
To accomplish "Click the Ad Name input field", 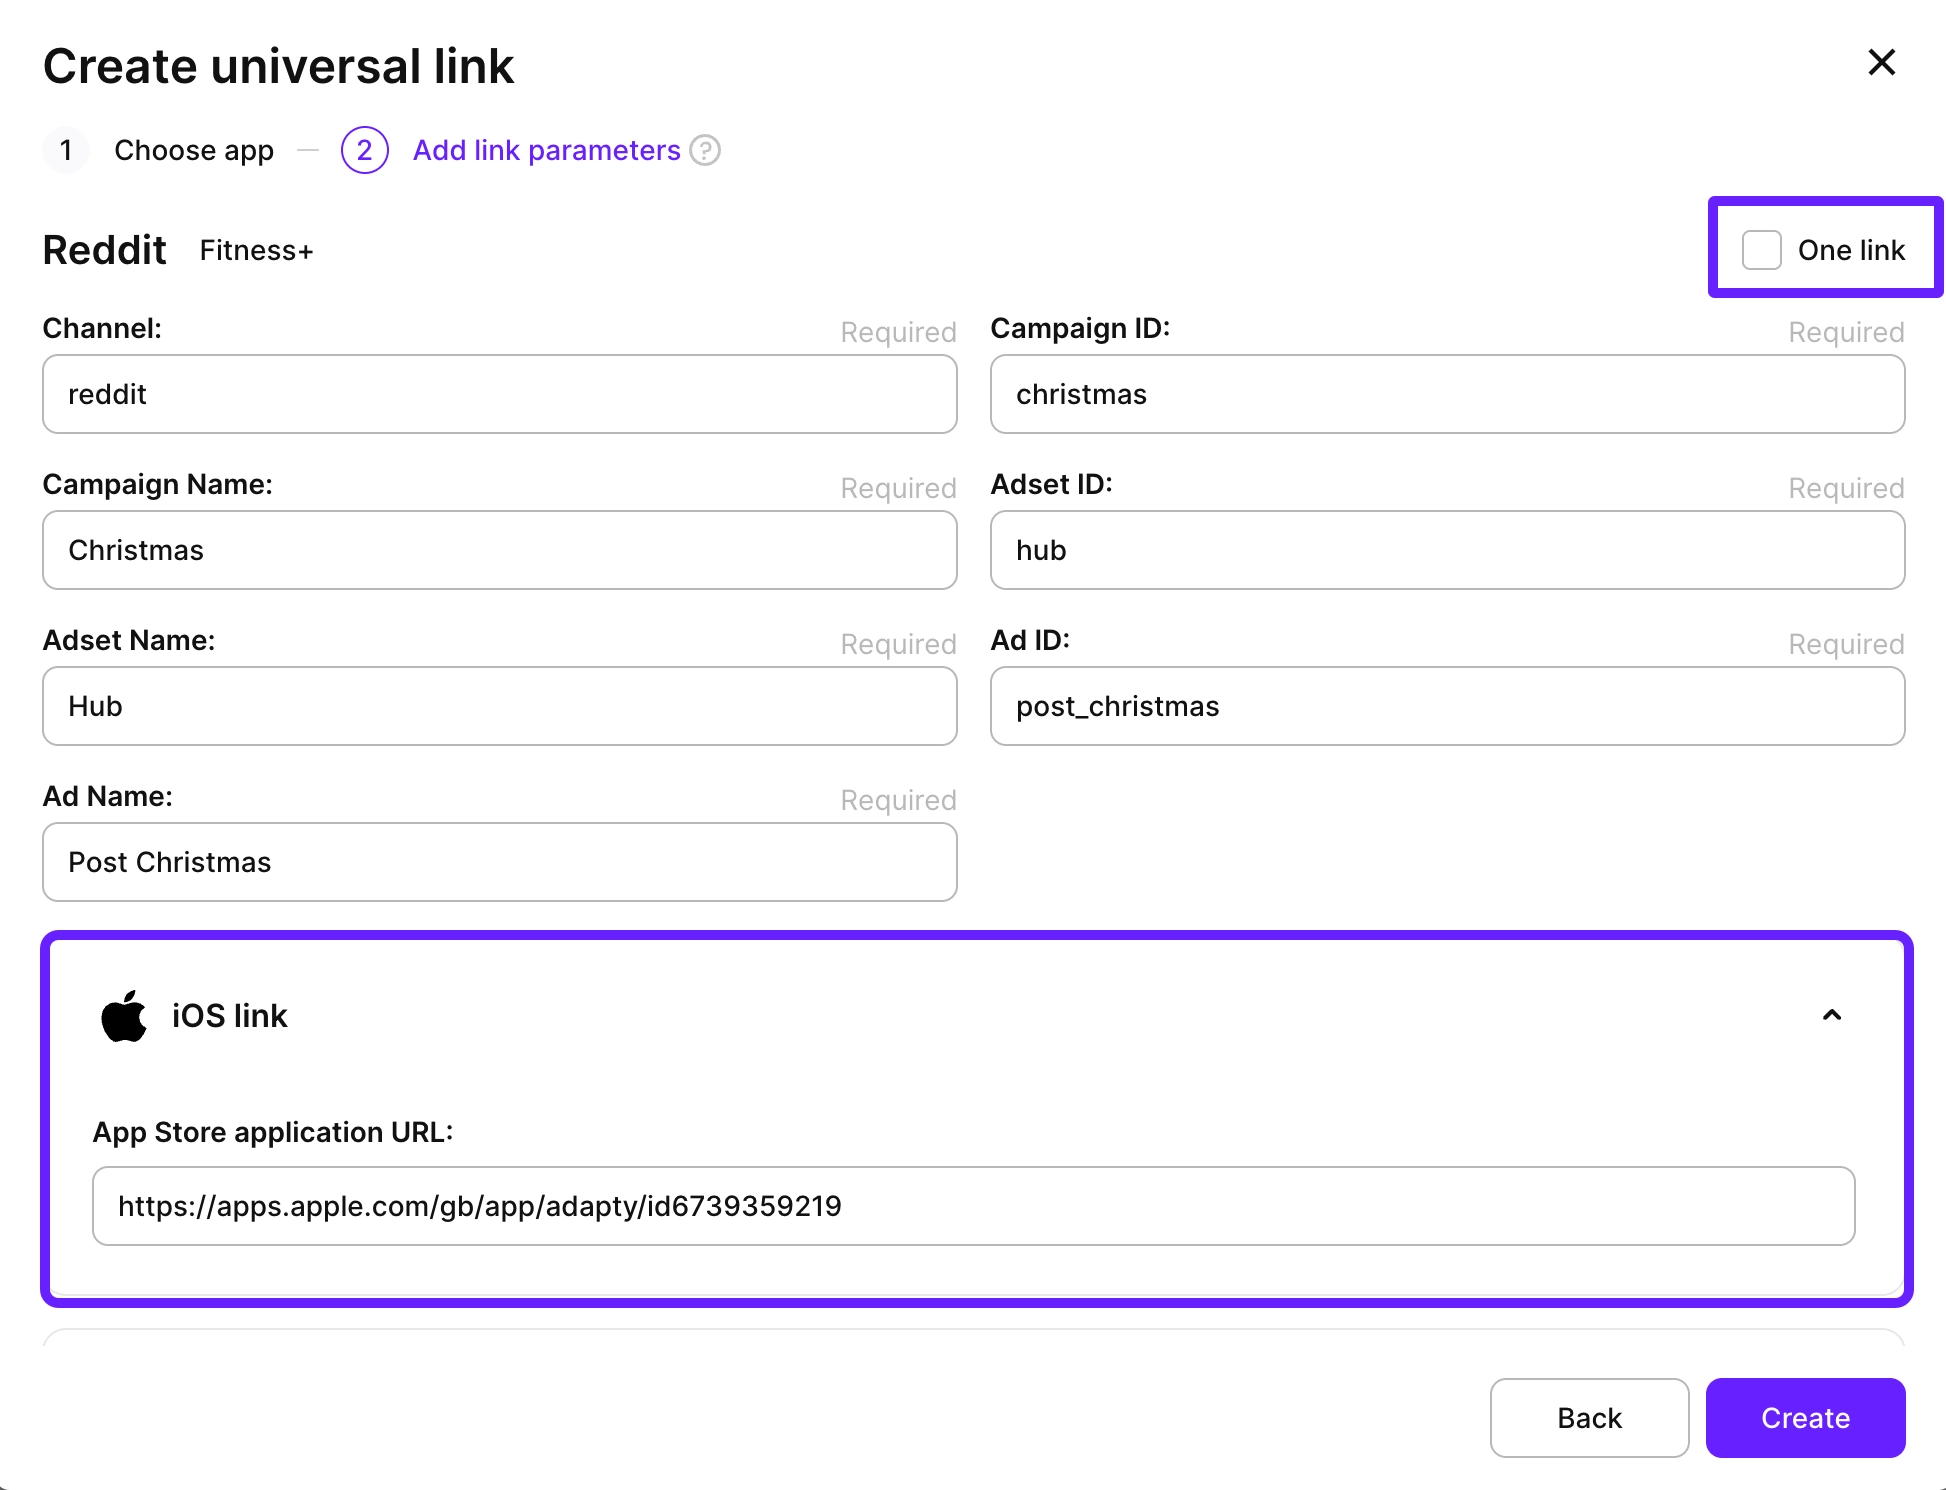I will click(x=499, y=862).
